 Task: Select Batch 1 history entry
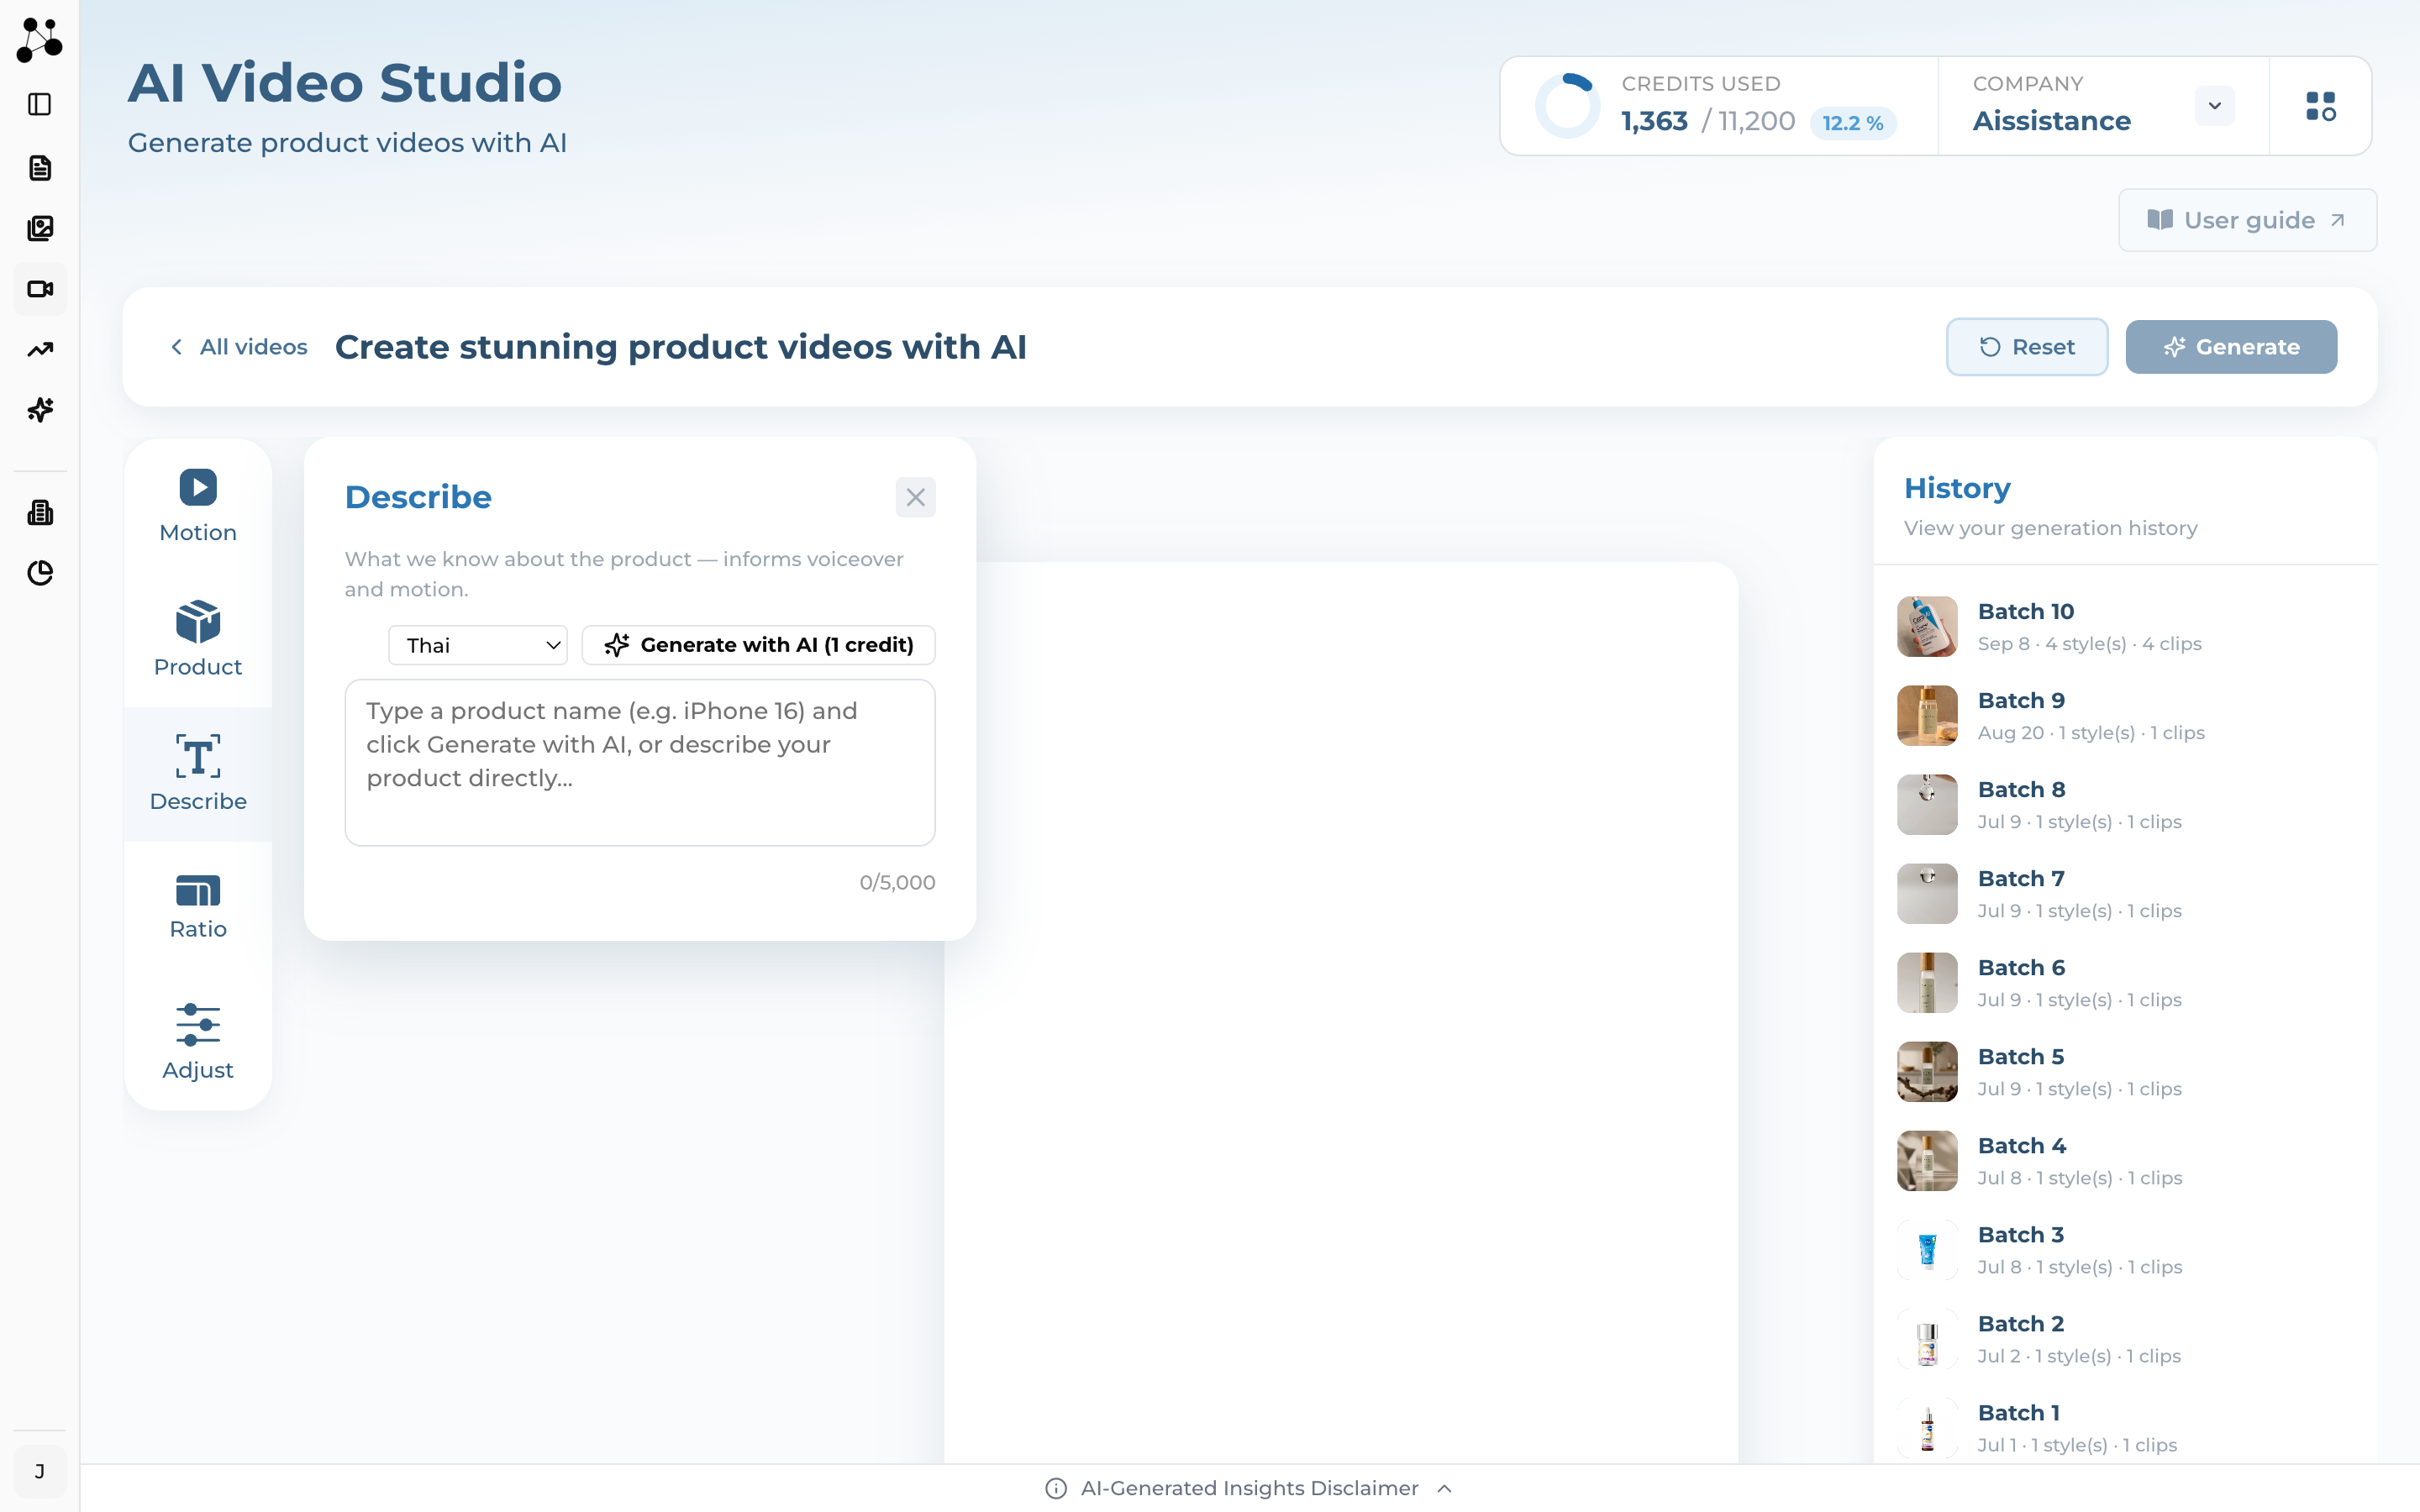click(x=2126, y=1428)
